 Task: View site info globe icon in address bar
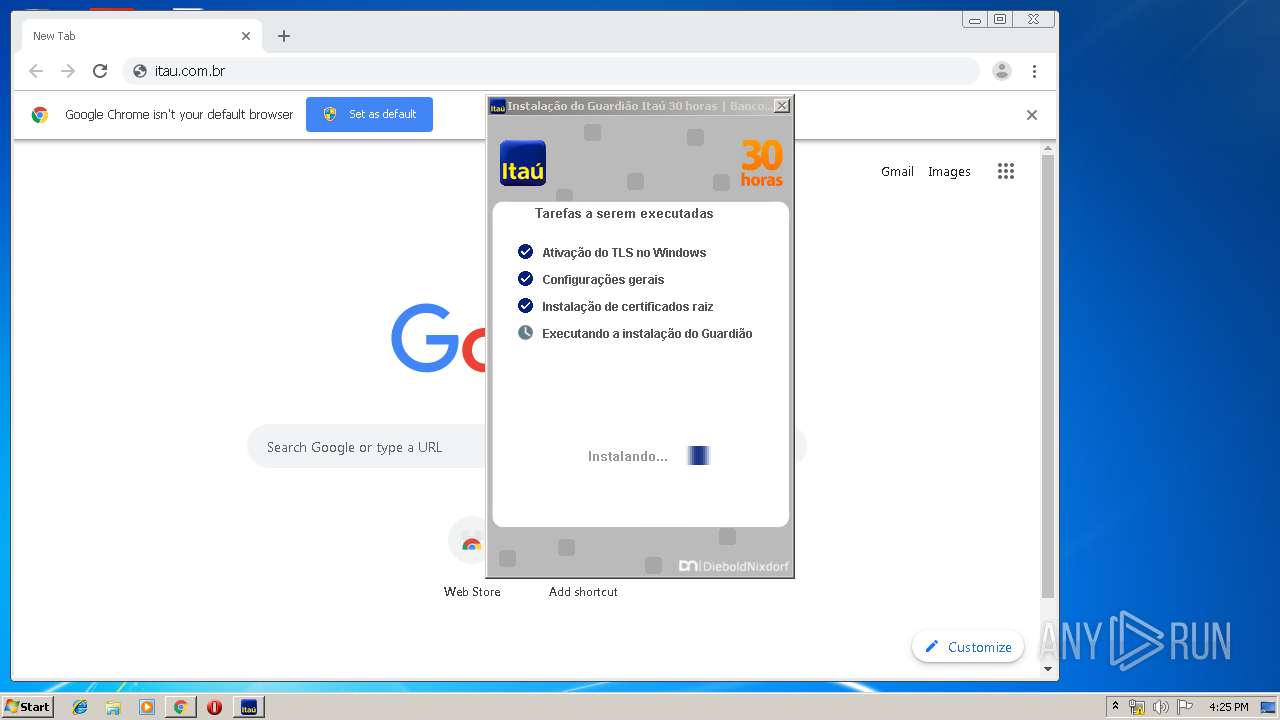pos(140,71)
